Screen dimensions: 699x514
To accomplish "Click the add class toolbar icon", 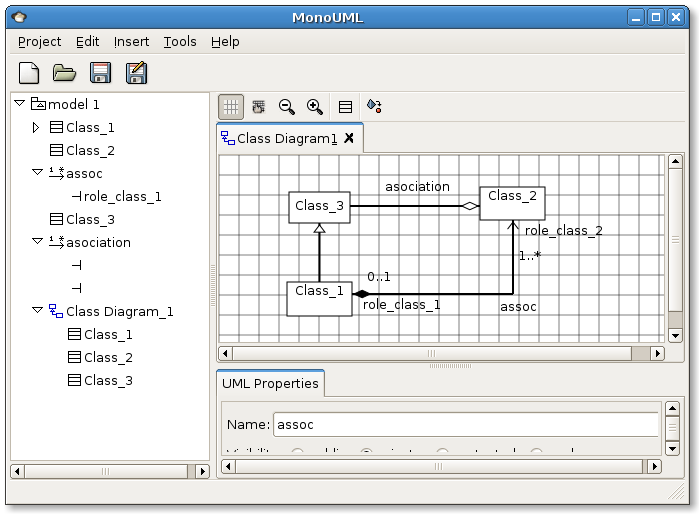I will click(345, 107).
